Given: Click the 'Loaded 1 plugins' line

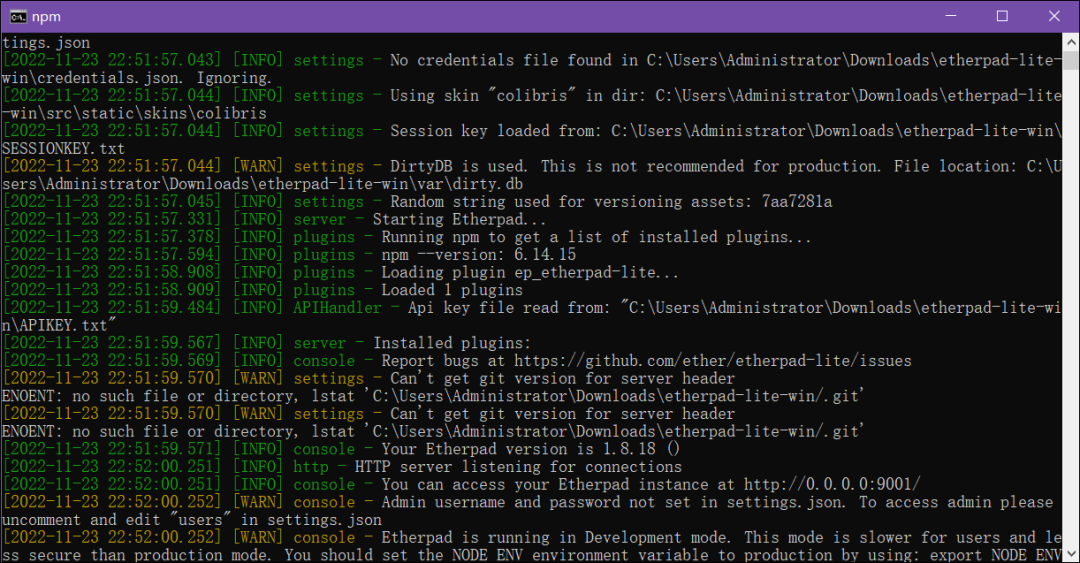Looking at the screenshot, I should click(x=452, y=290).
